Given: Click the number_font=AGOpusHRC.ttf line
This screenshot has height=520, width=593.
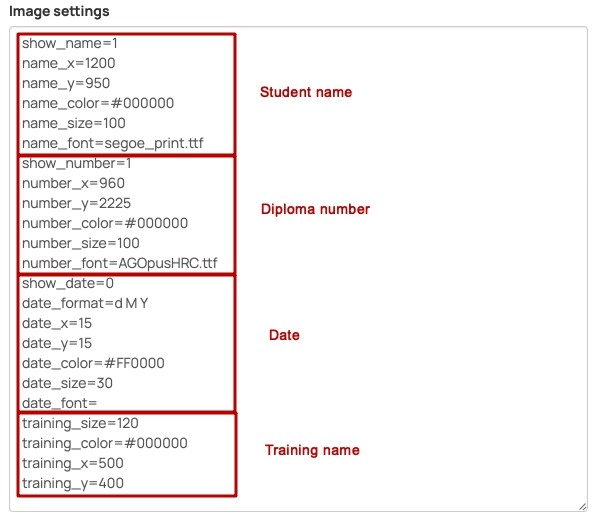Looking at the screenshot, I should 120,263.
